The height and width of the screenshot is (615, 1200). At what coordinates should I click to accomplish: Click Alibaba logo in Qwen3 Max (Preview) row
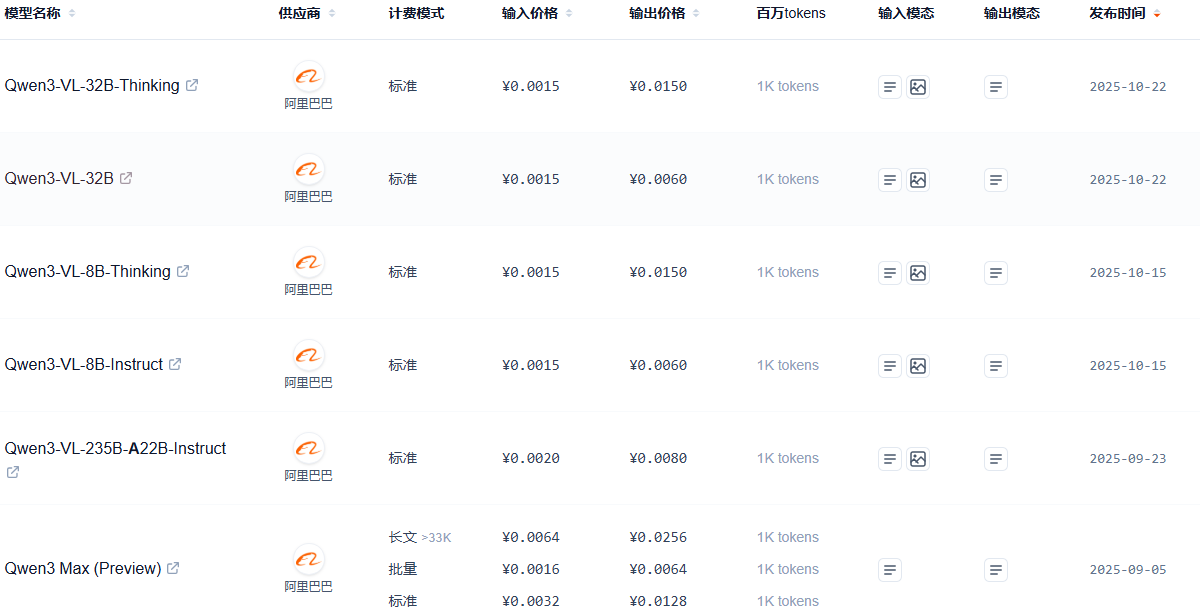click(308, 559)
